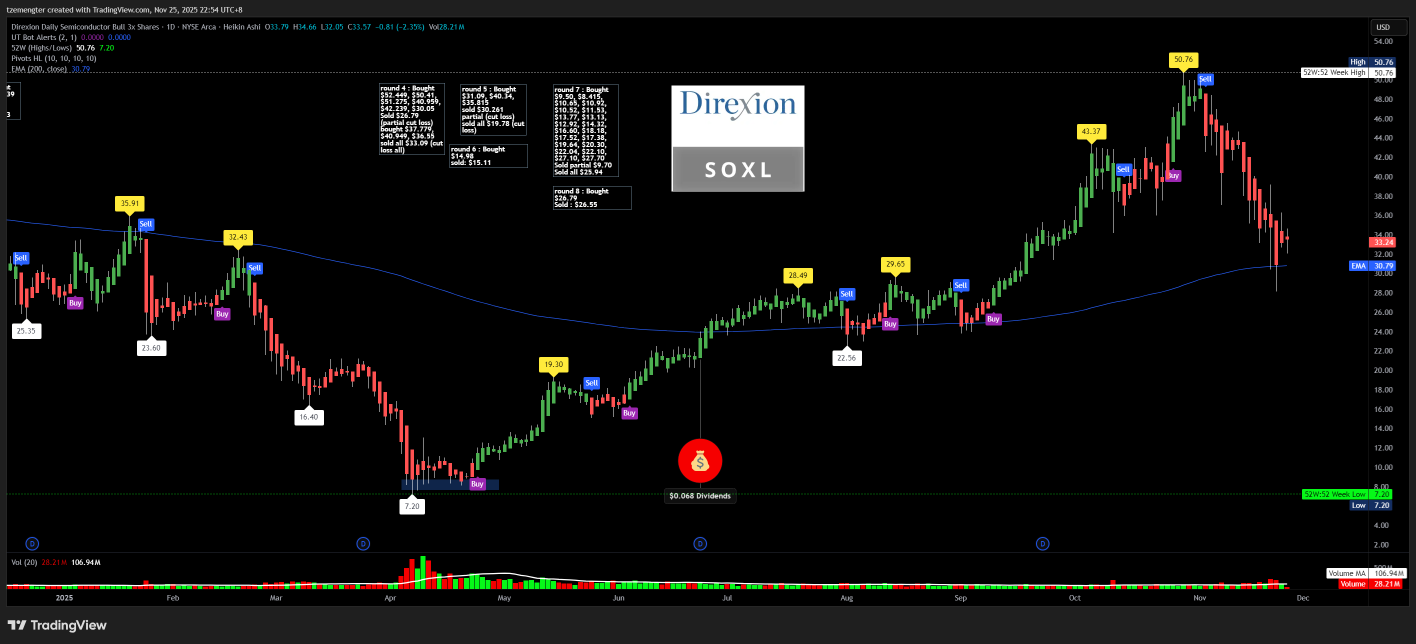This screenshot has width=1416, height=644.
Task: Click the Sell marker after the 19.30 pivot
Action: [x=591, y=383]
